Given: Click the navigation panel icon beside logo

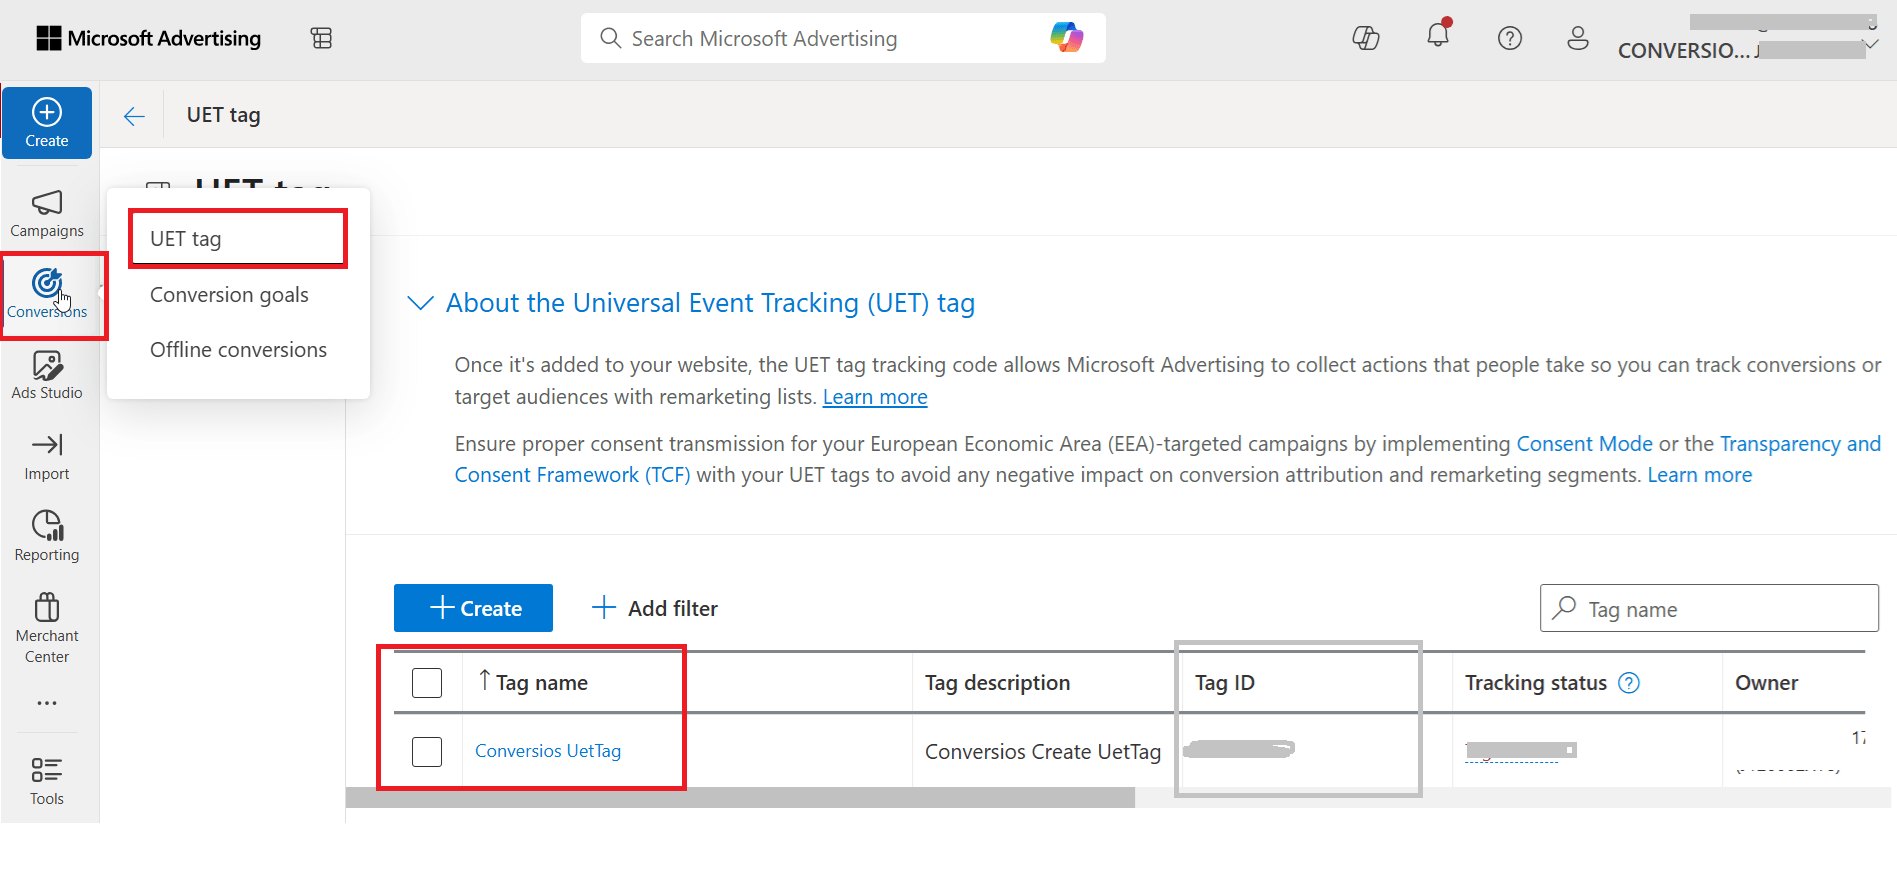Looking at the screenshot, I should [x=321, y=38].
